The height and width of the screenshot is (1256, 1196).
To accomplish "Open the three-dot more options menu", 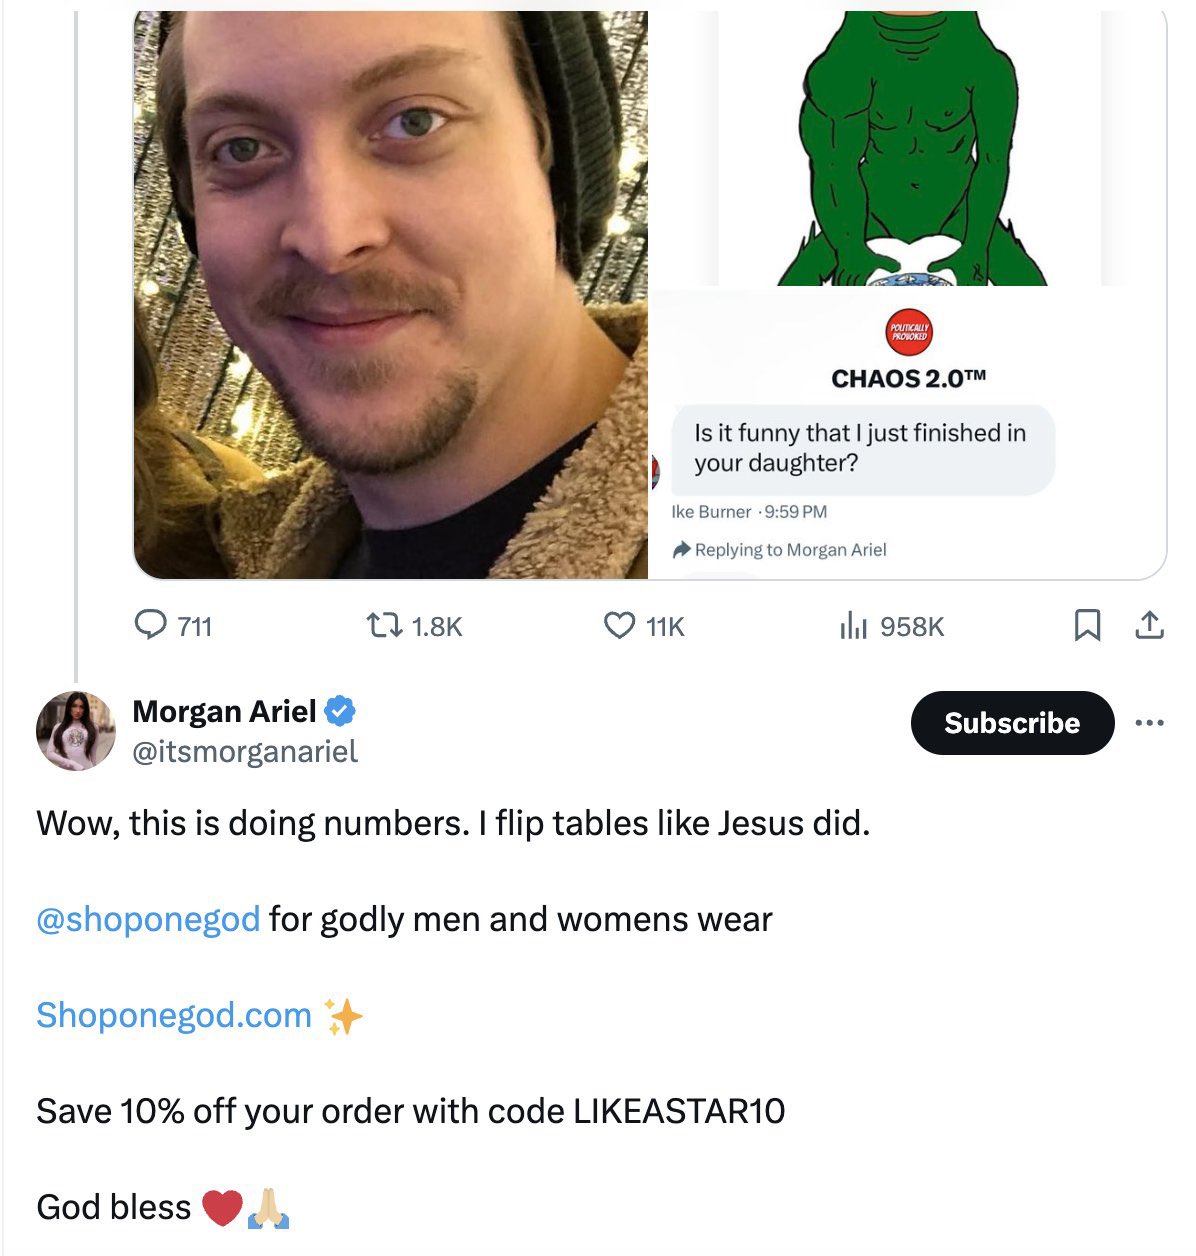I will [x=1150, y=723].
